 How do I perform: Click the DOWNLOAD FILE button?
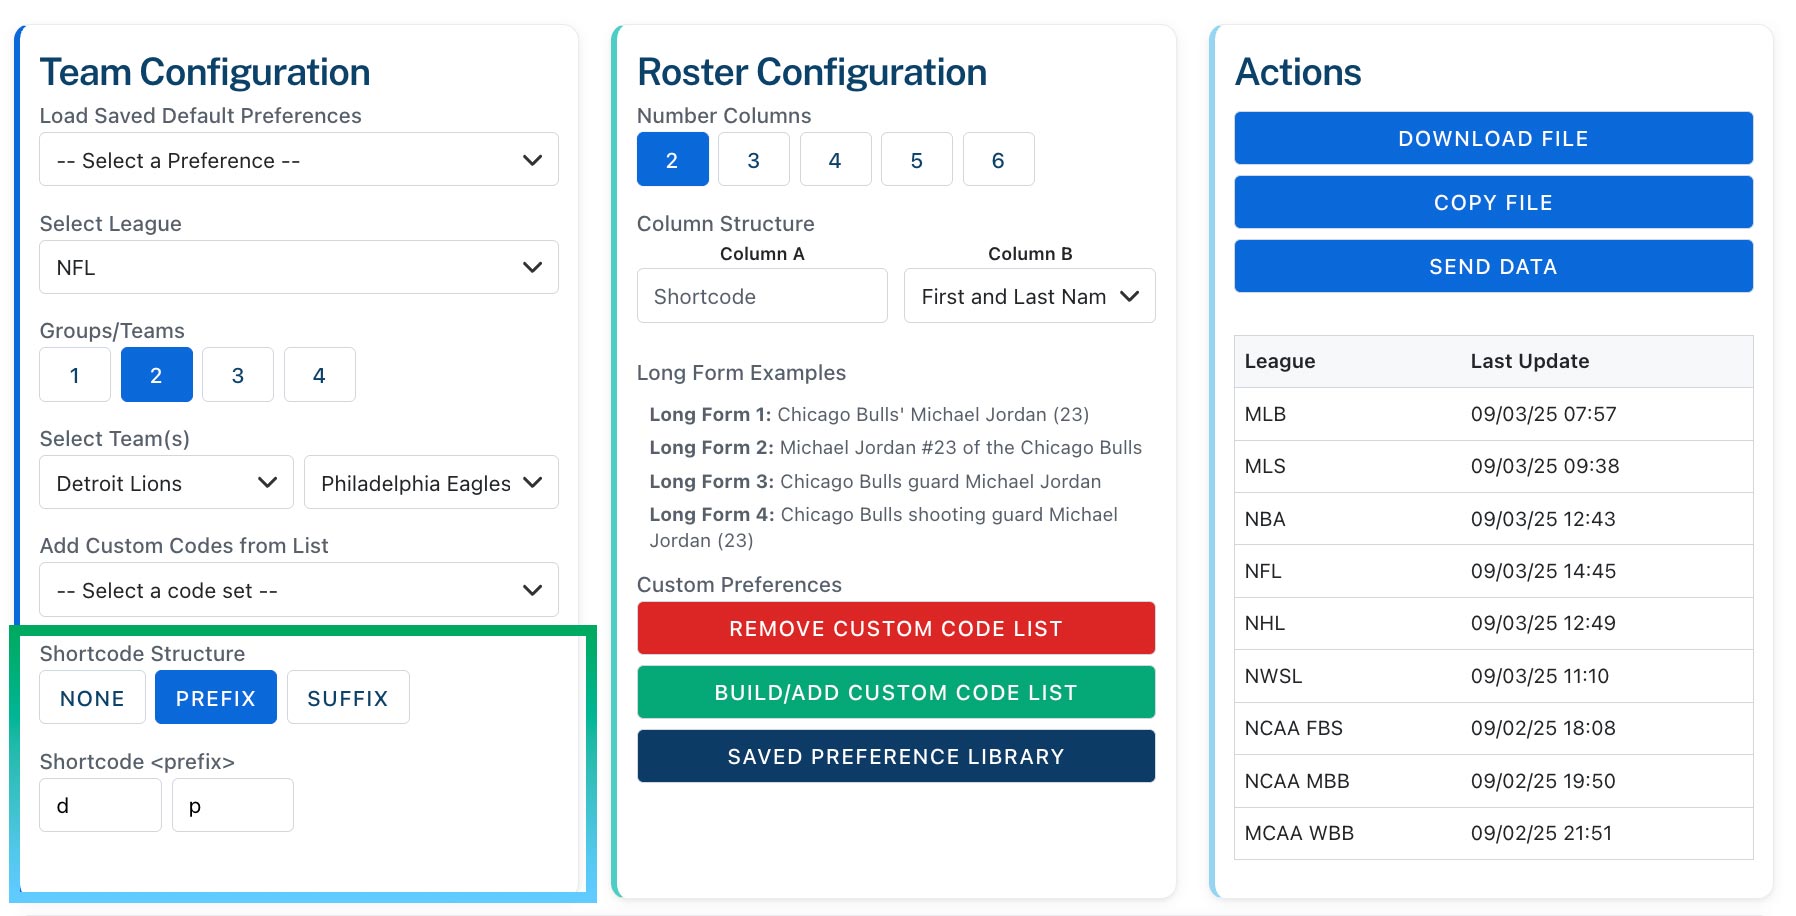click(x=1492, y=138)
